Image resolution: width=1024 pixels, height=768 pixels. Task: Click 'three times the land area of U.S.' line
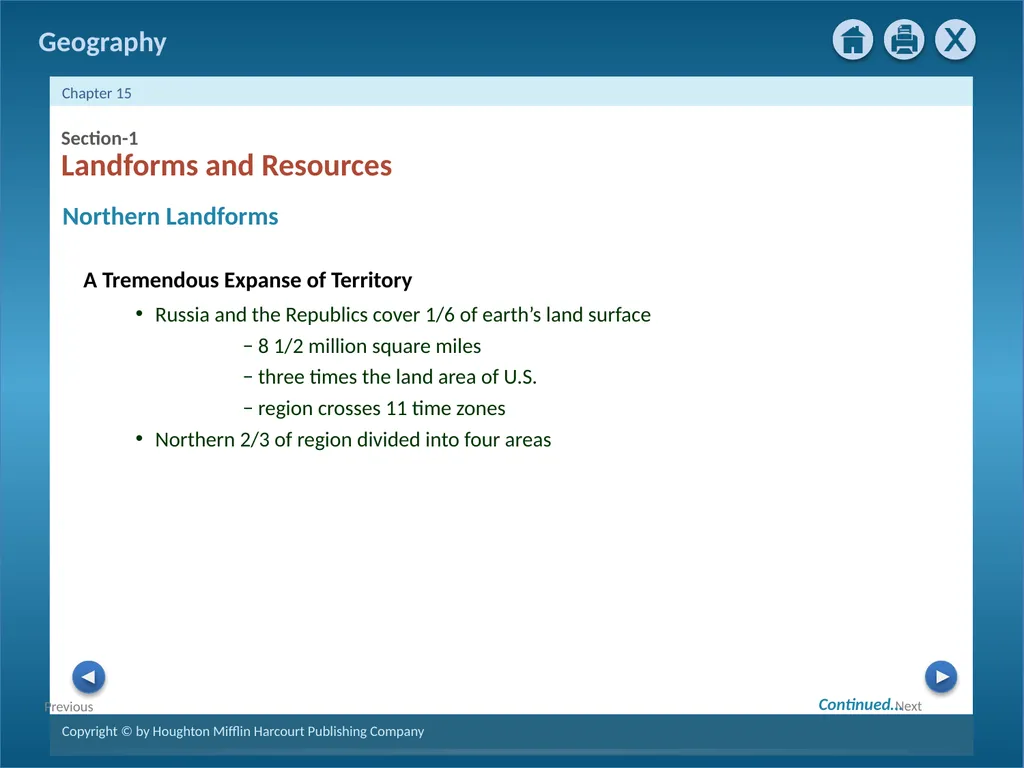tap(397, 377)
